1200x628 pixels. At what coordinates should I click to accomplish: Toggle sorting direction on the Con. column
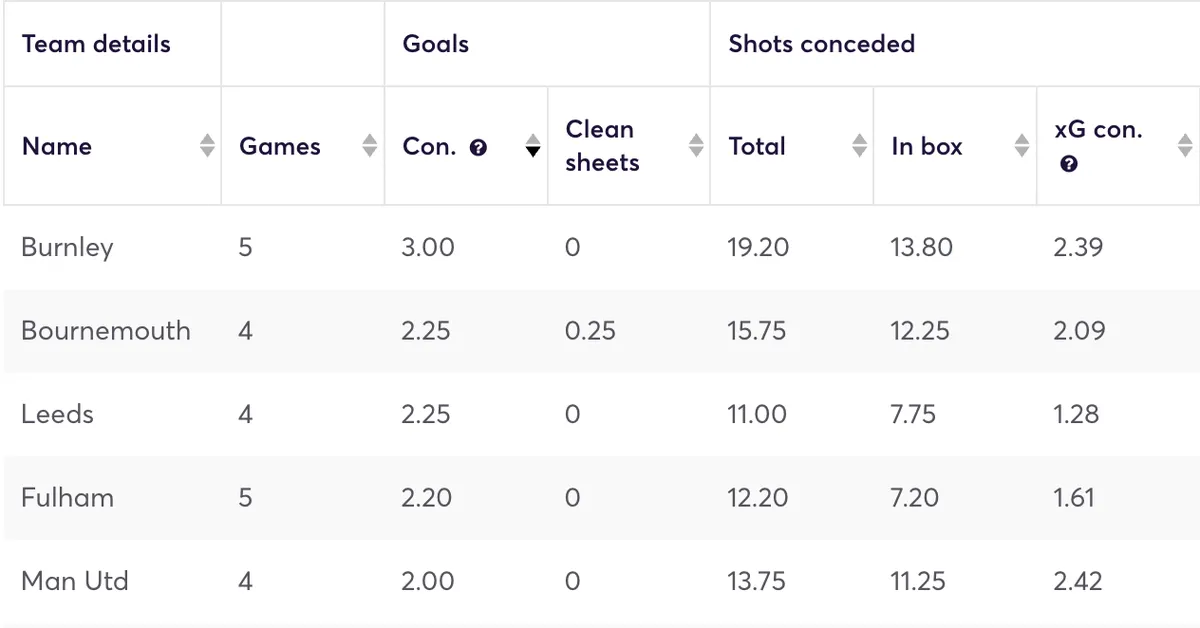pyautogui.click(x=531, y=146)
